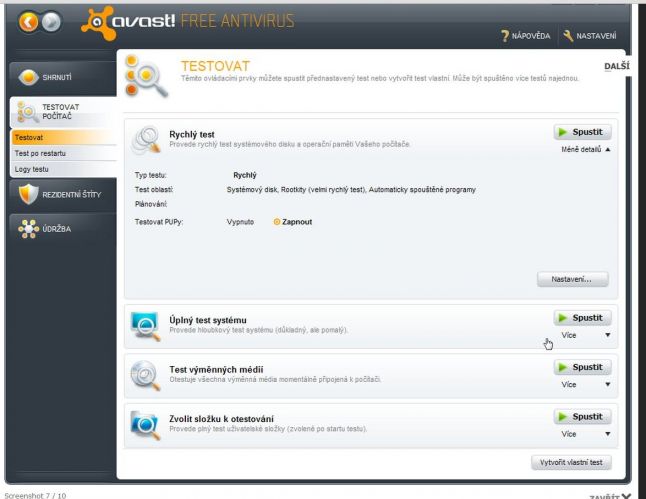Click green play arrow on Úplný test Spustit

click(x=562, y=318)
